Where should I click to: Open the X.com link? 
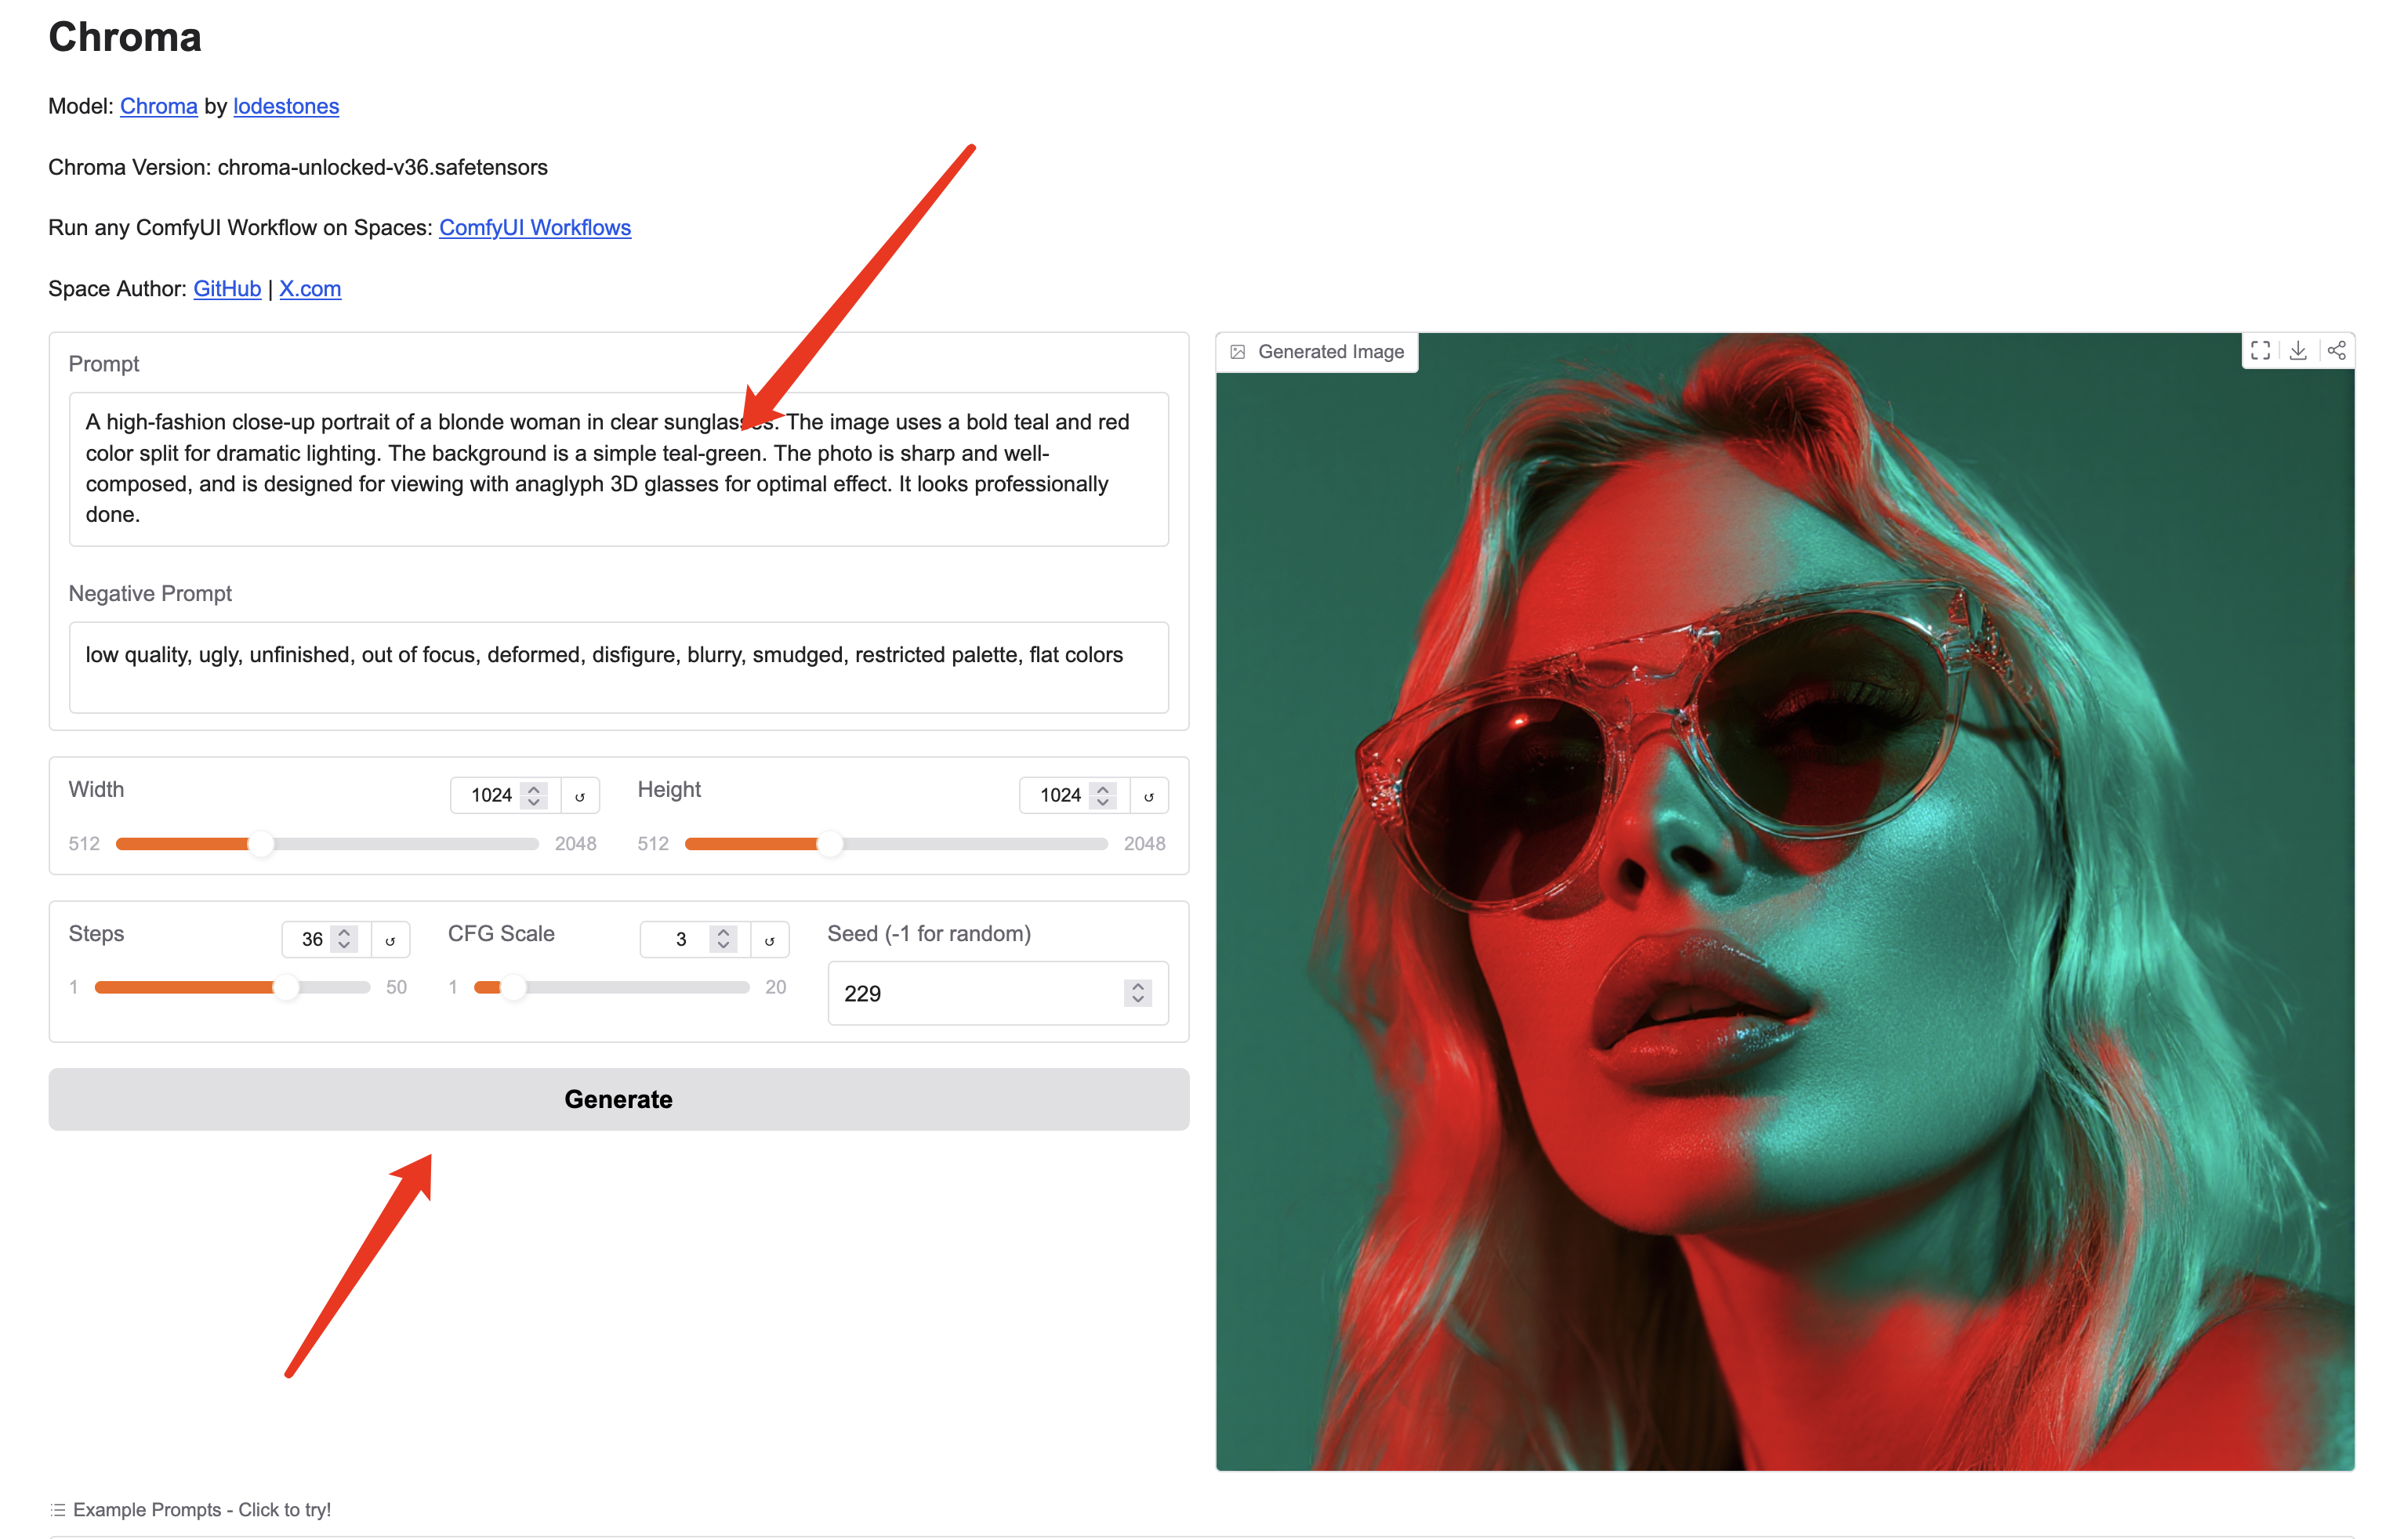(310, 289)
